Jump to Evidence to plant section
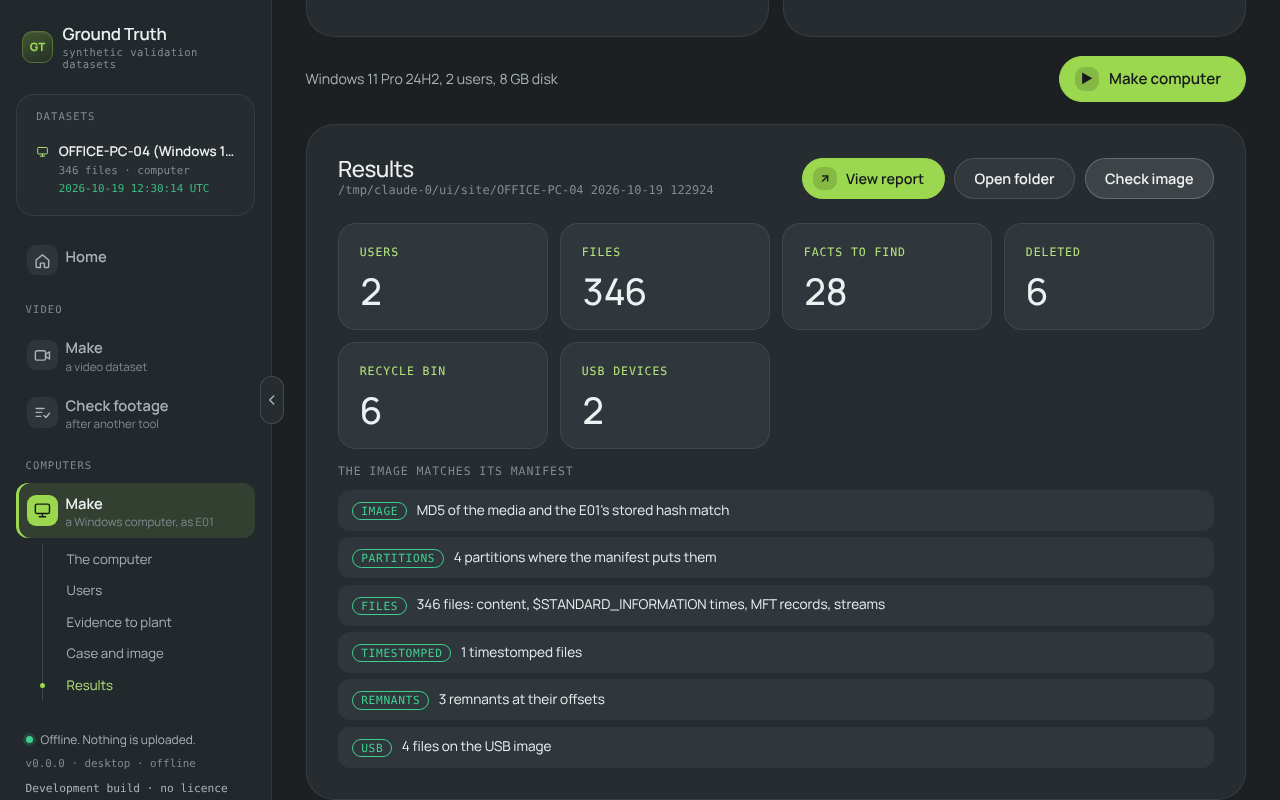 119,622
